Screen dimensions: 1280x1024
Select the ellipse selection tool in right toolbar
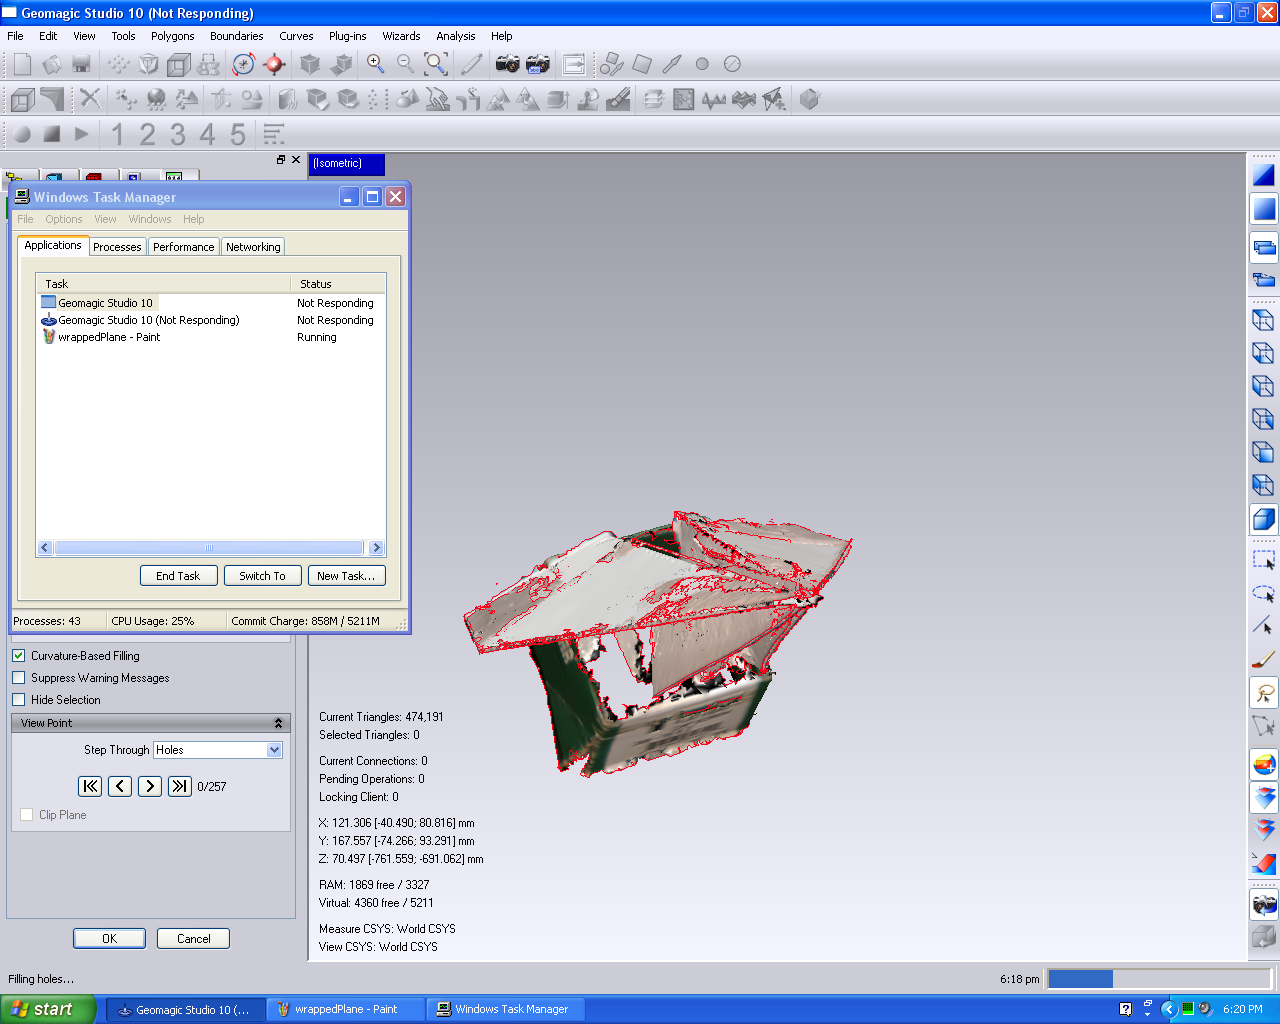[x=1264, y=594]
